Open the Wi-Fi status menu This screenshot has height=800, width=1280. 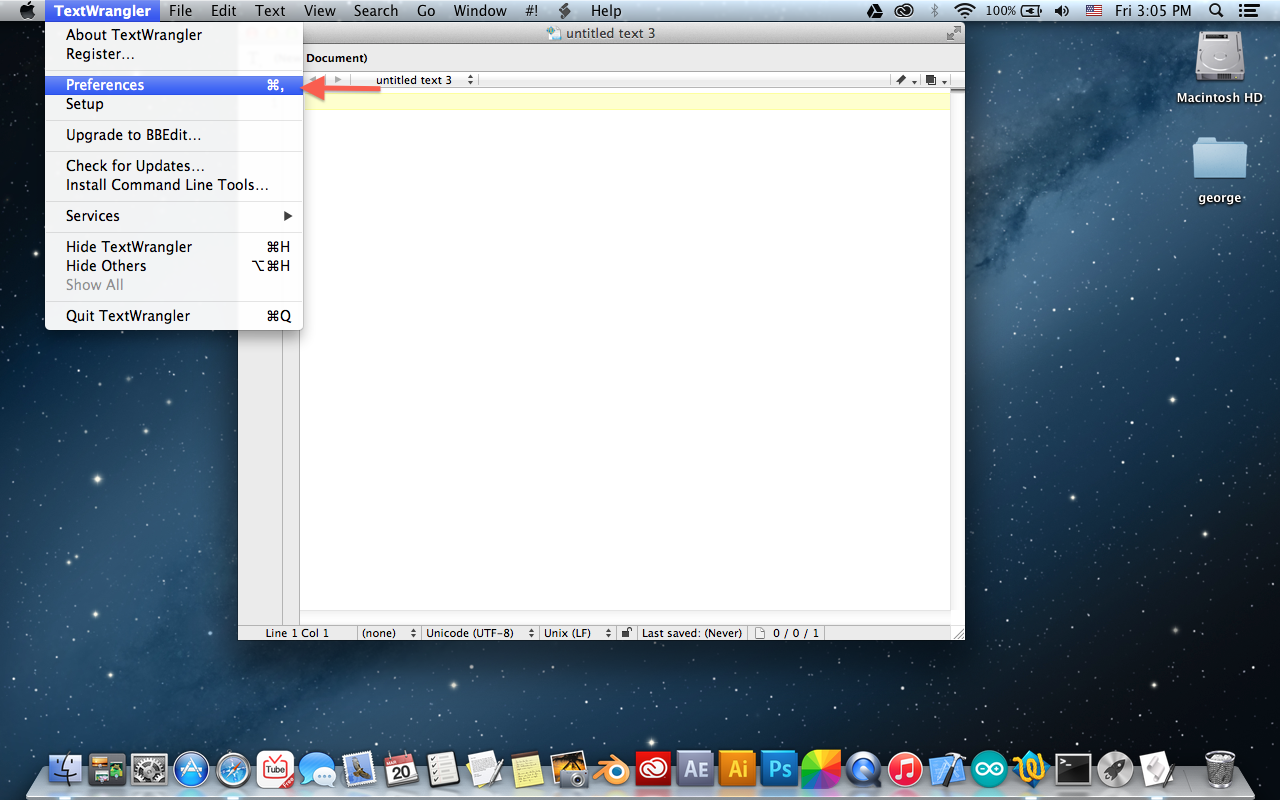pos(965,11)
